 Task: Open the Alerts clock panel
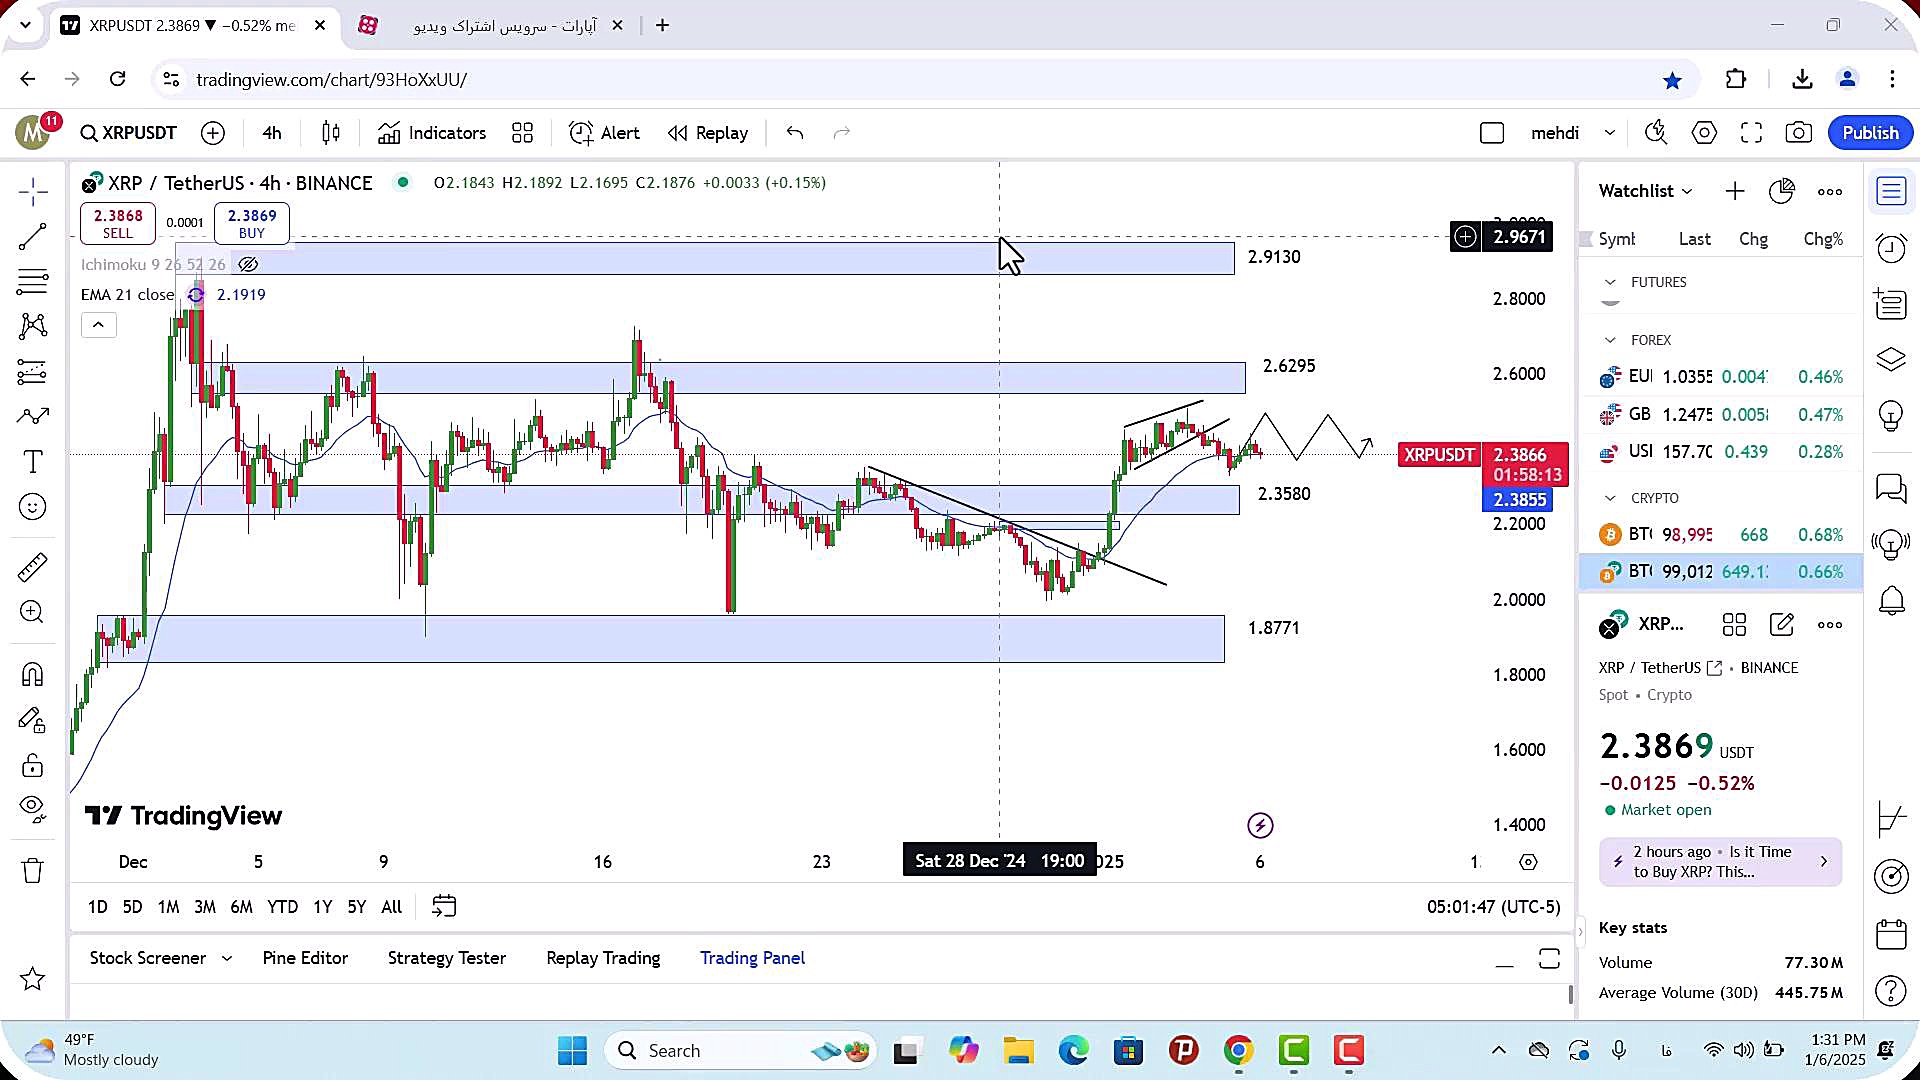(1891, 248)
